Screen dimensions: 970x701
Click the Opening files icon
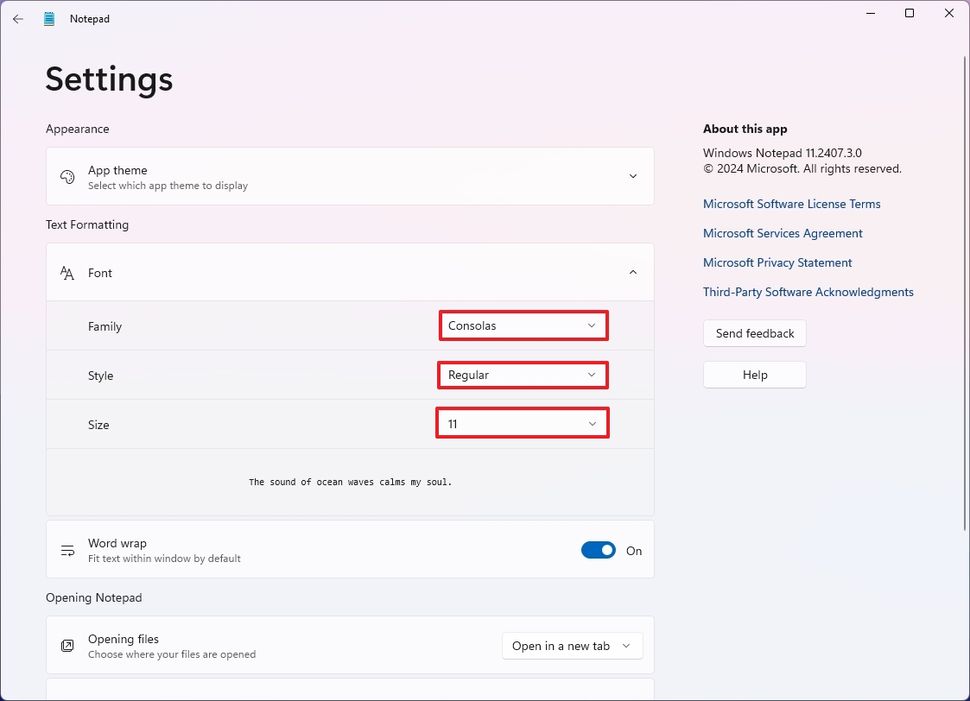[x=67, y=645]
